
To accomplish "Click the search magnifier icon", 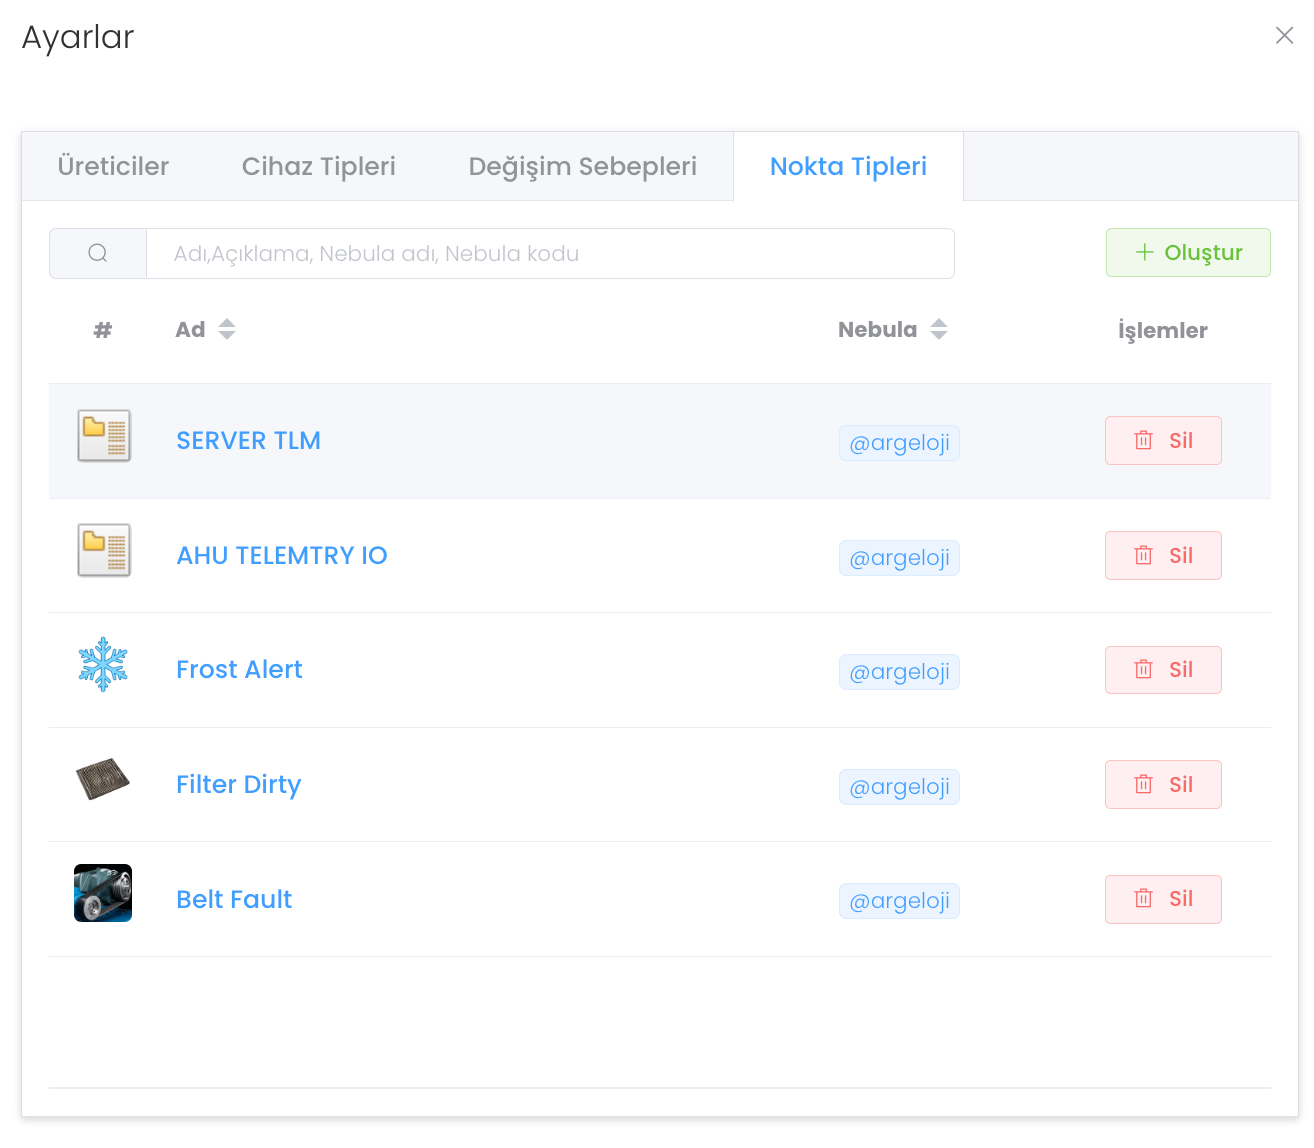I will click(x=98, y=253).
